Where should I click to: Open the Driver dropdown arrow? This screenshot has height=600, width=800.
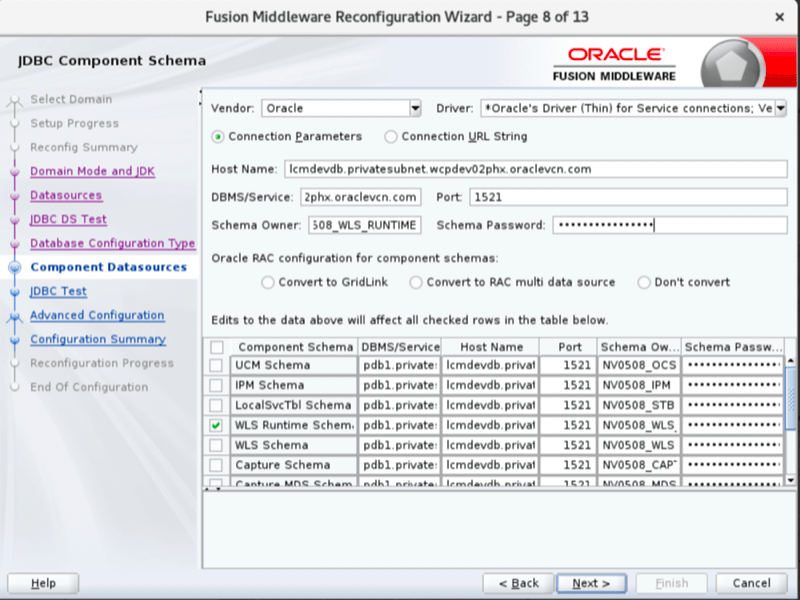click(781, 108)
